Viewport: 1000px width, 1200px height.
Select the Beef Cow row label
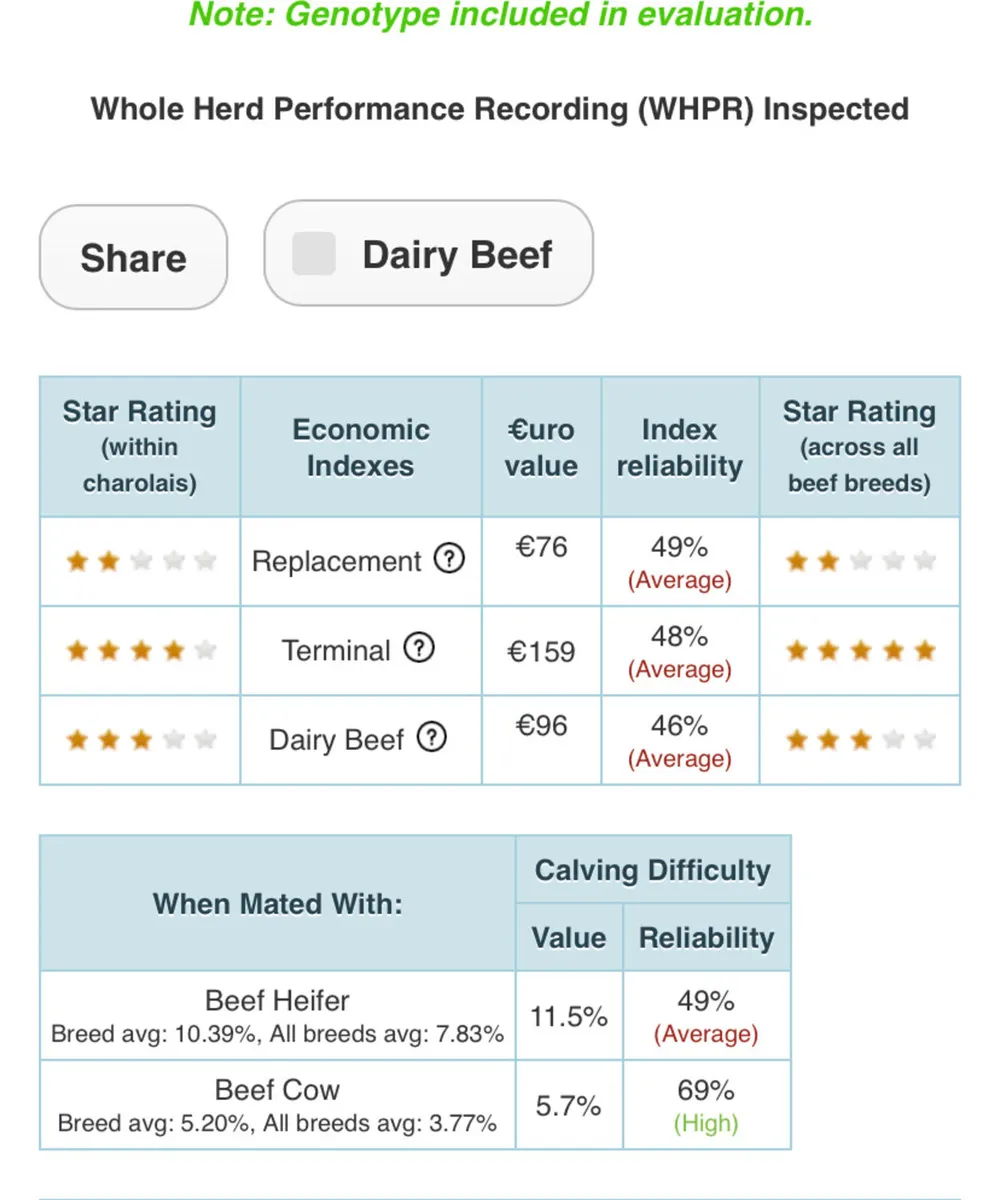(x=277, y=1089)
